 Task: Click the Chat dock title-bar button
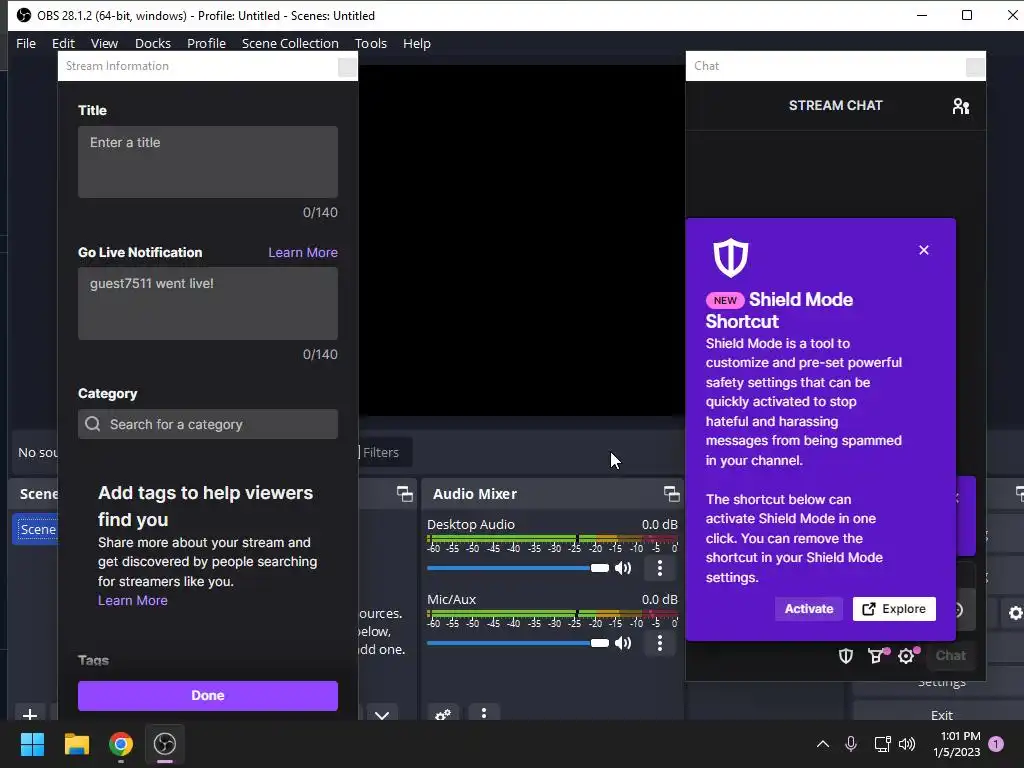(x=975, y=67)
